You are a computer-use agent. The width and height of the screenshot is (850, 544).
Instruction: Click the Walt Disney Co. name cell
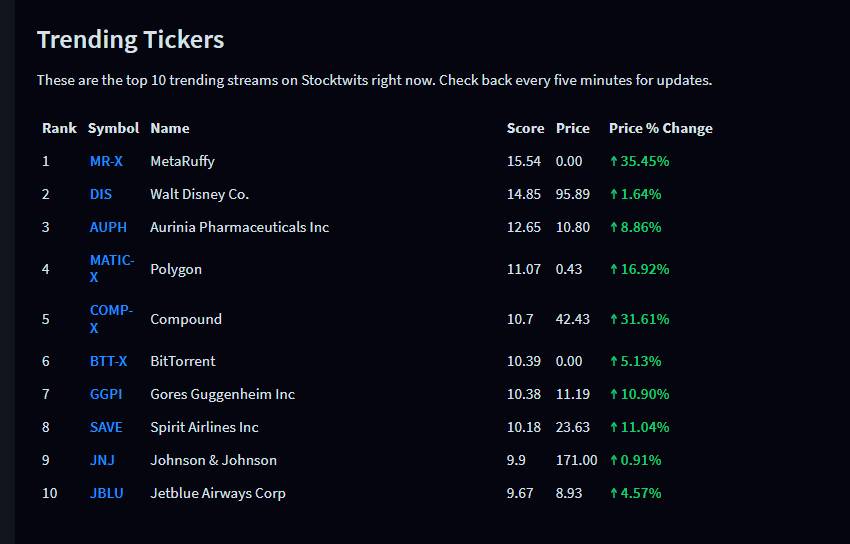pyautogui.click(x=199, y=194)
